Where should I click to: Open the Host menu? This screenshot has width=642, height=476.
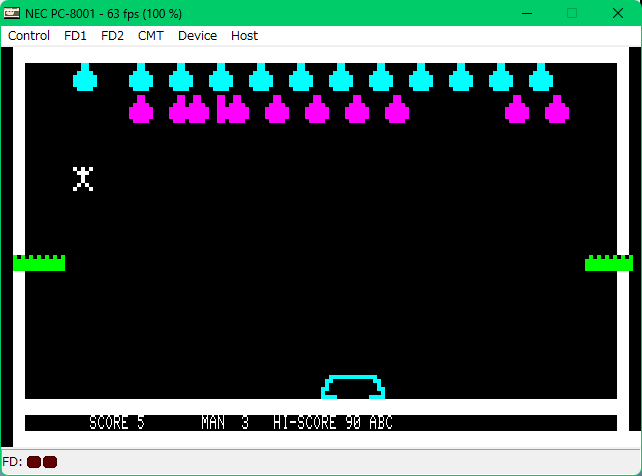pos(244,36)
